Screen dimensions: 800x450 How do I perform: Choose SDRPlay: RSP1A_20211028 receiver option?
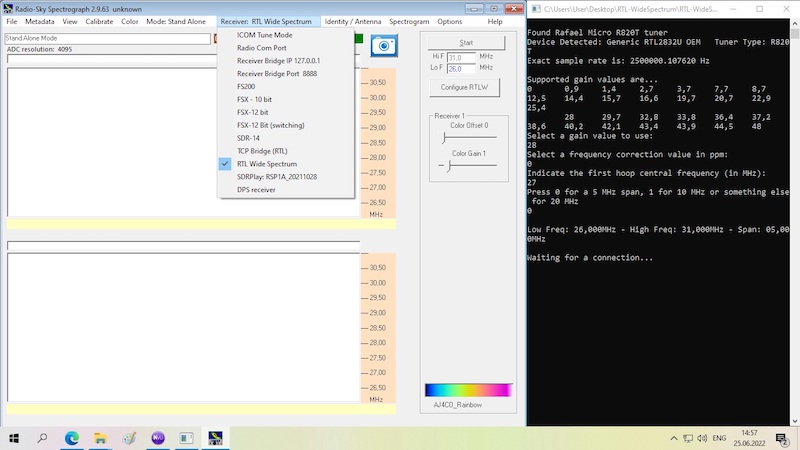tap(276, 177)
